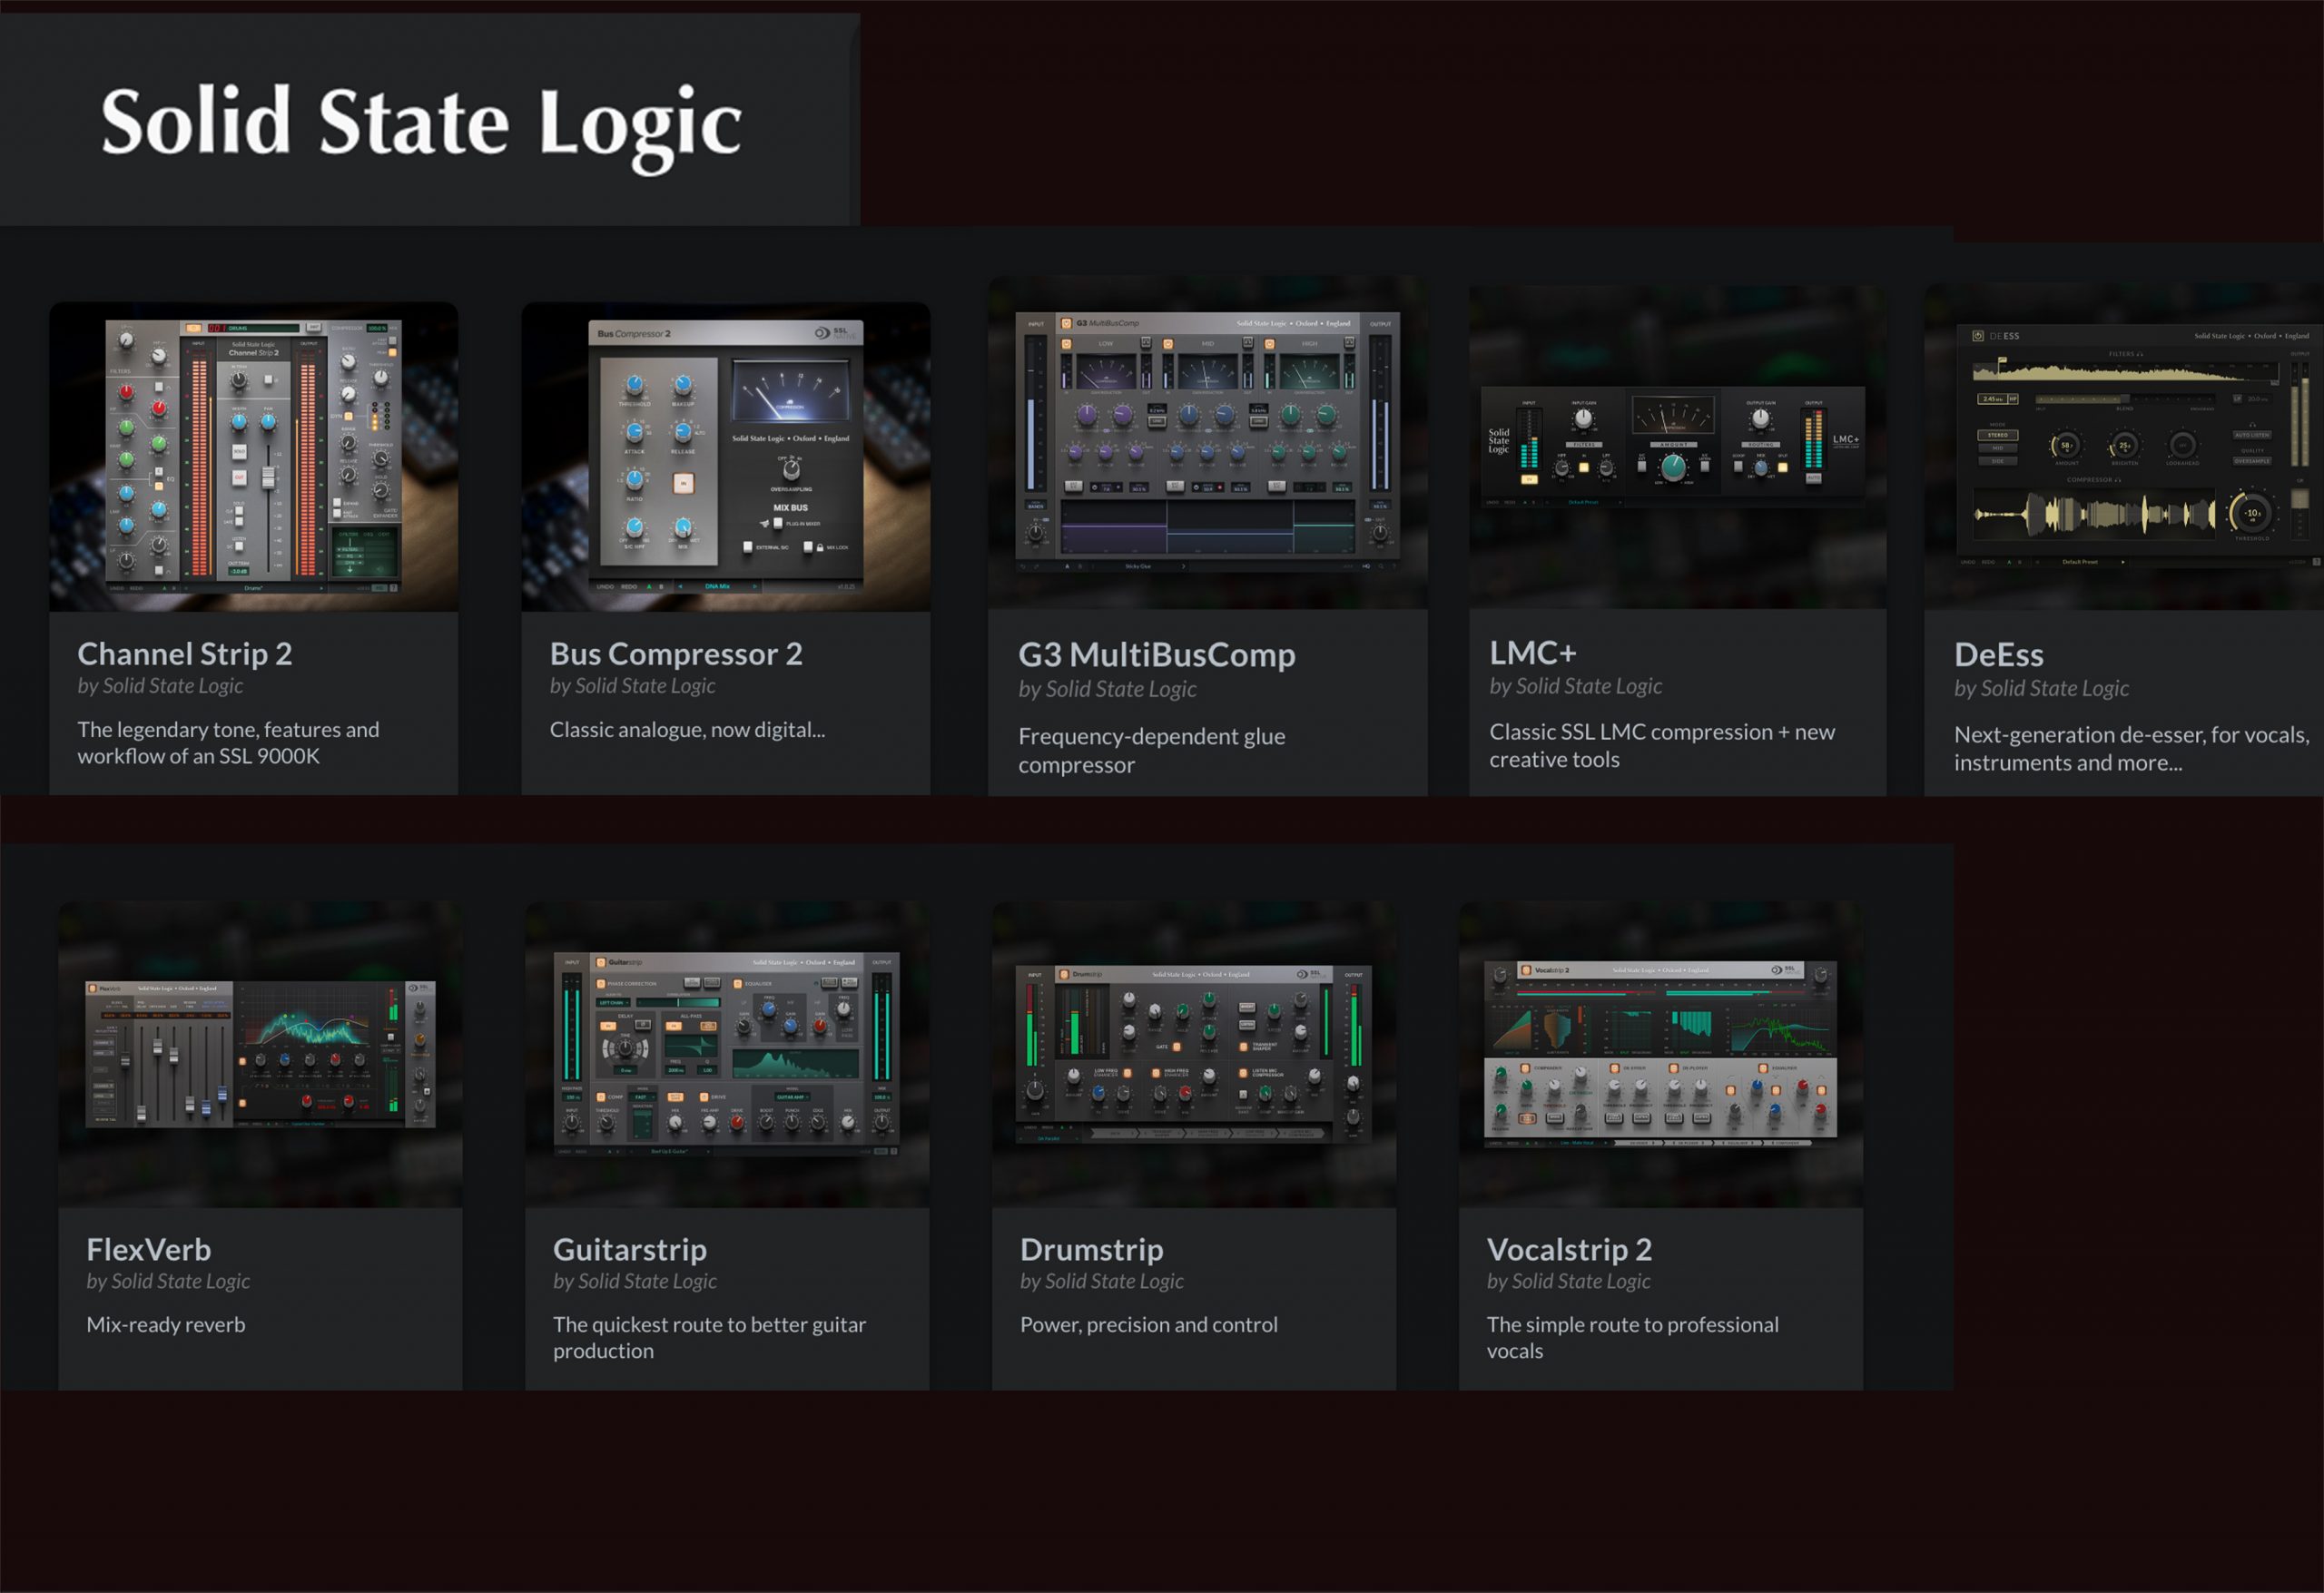
Task: Select the STEREO mode button in DeEss
Action: click(1997, 435)
